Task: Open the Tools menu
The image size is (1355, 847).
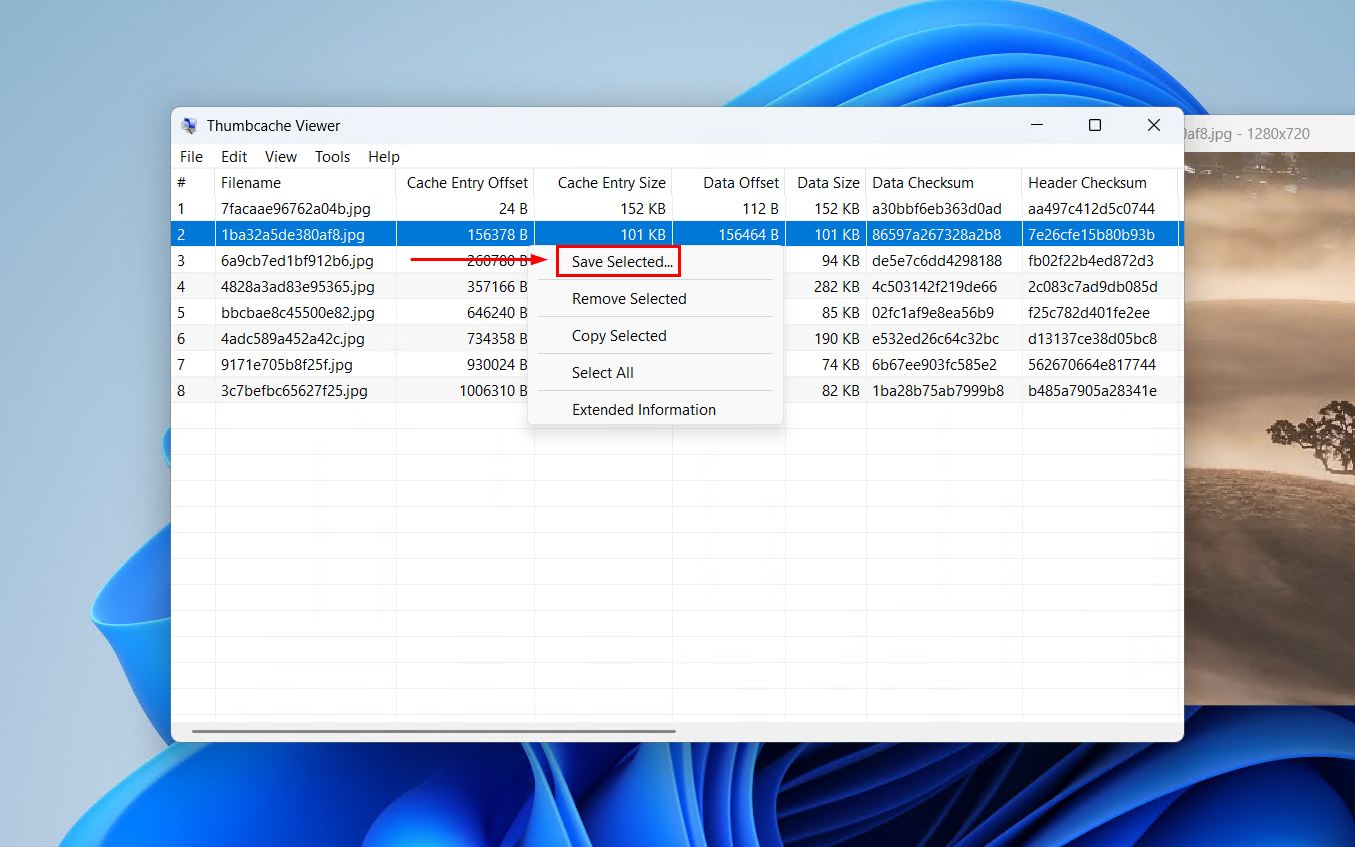Action: [x=332, y=157]
